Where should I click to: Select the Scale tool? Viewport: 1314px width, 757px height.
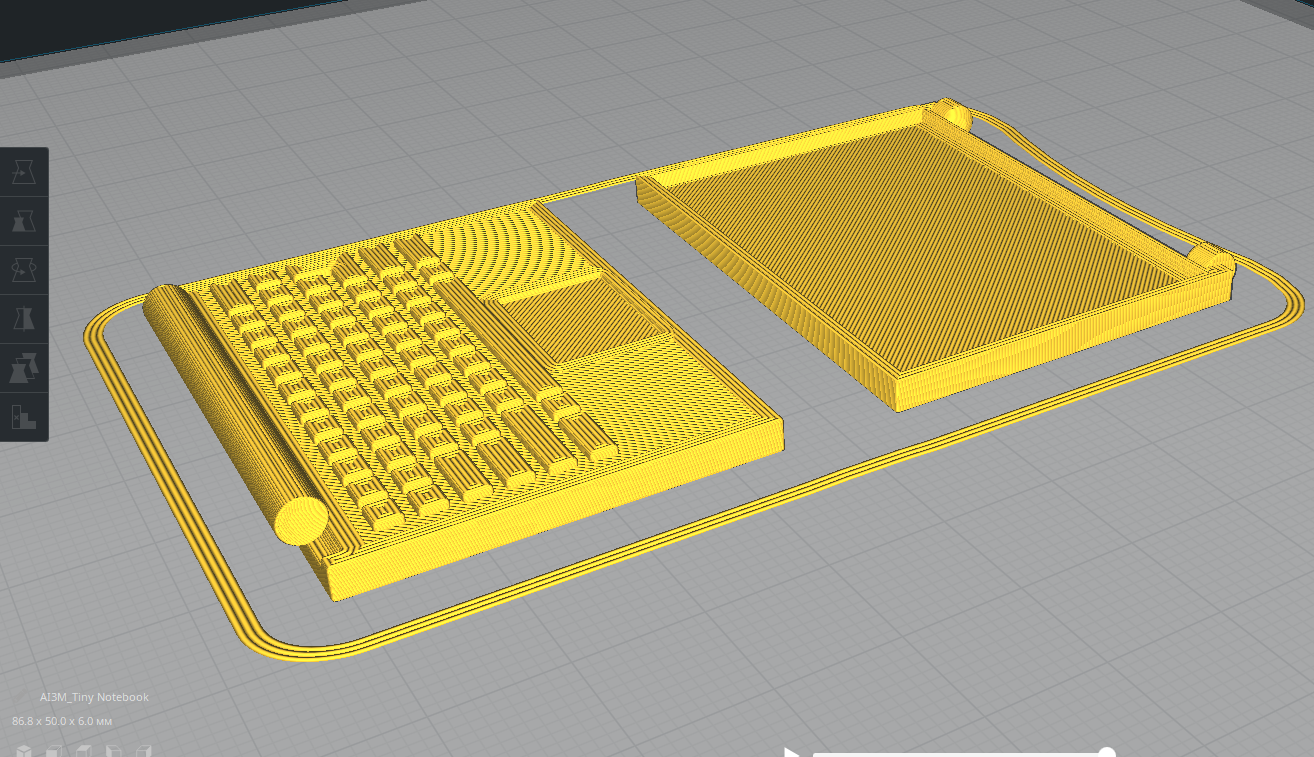(23, 221)
